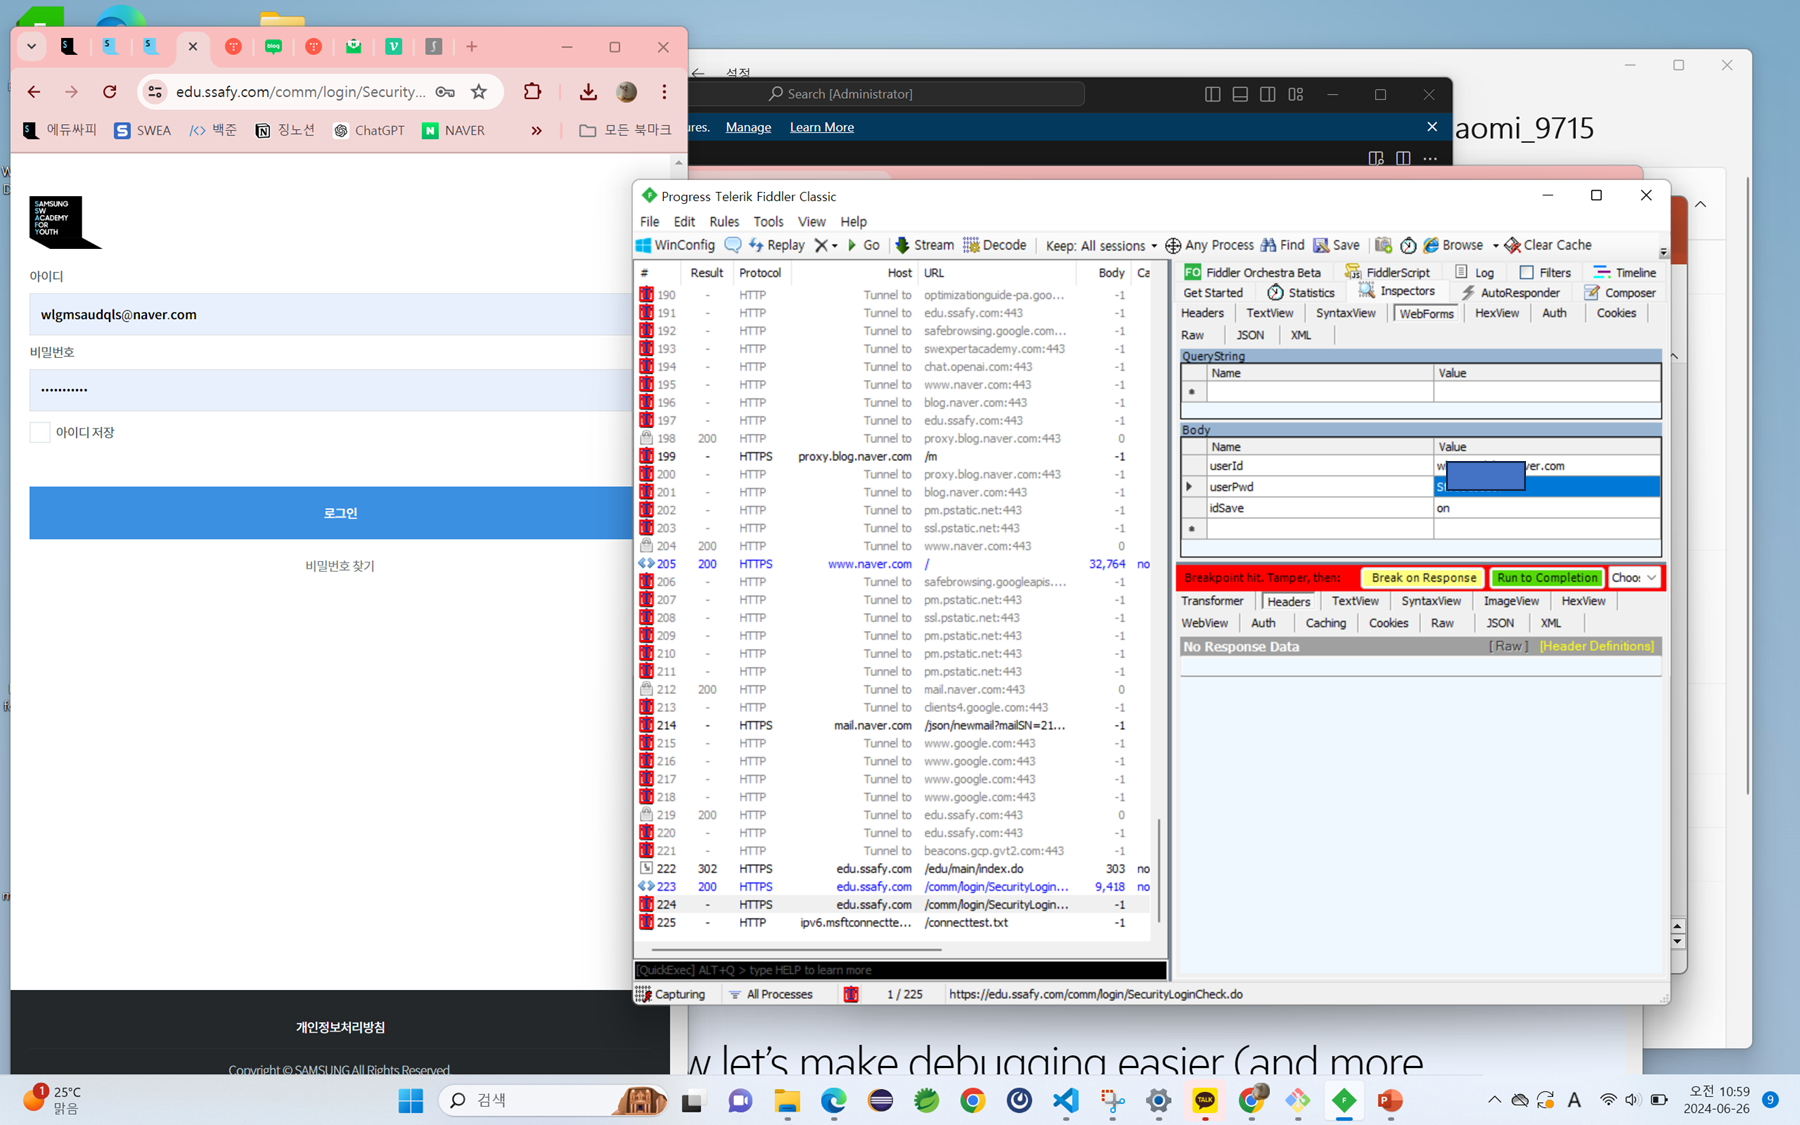
Task: Open Visual Studio Code from taskbar
Action: click(1066, 1100)
